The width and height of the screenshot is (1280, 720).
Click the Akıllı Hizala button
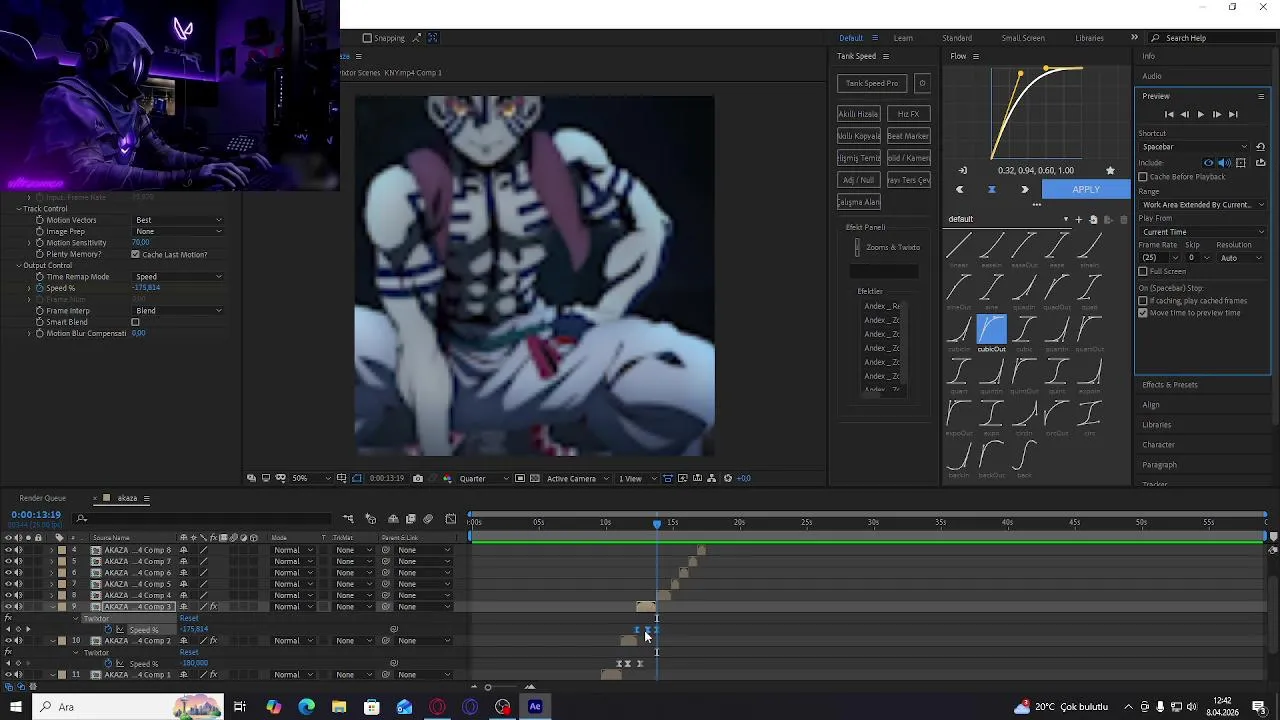858,114
